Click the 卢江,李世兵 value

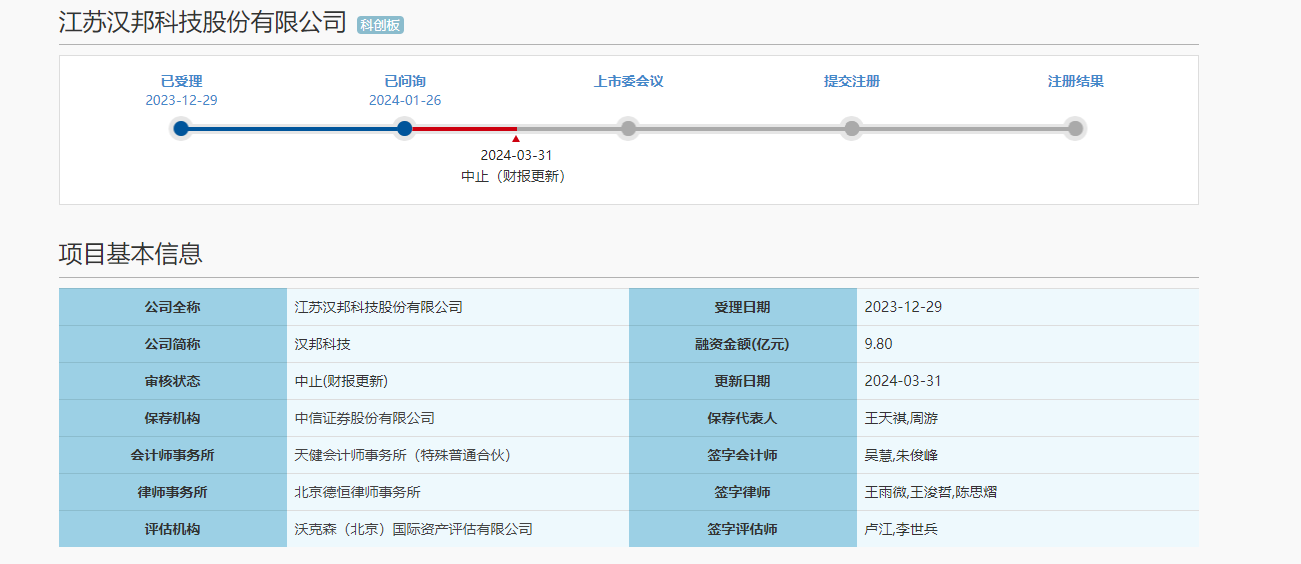coord(902,529)
